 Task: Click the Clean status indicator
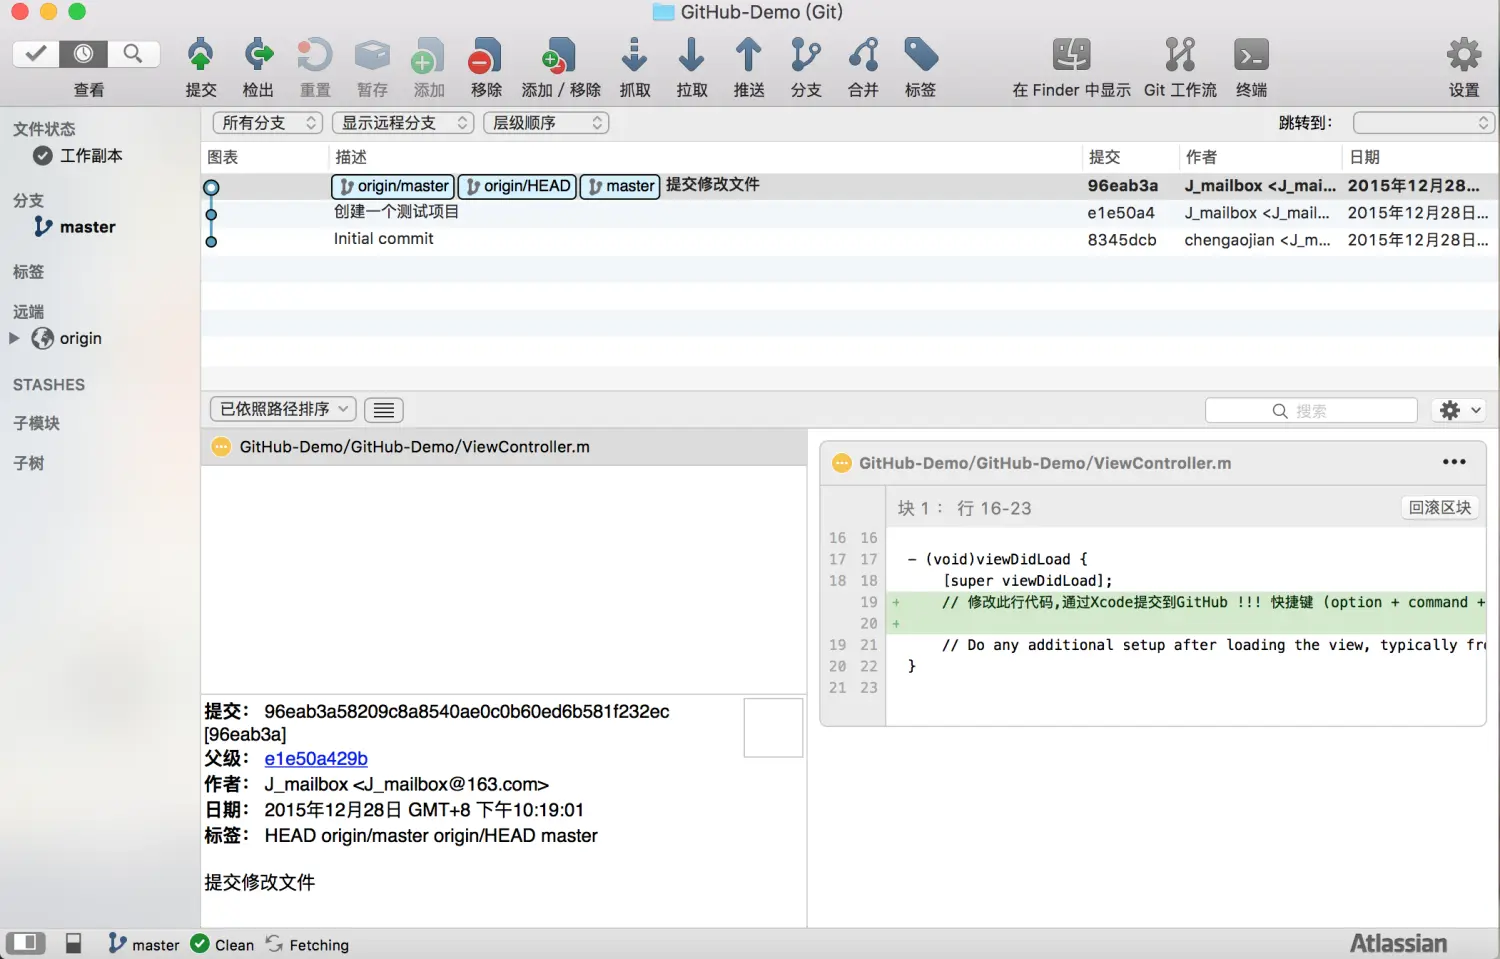222,944
